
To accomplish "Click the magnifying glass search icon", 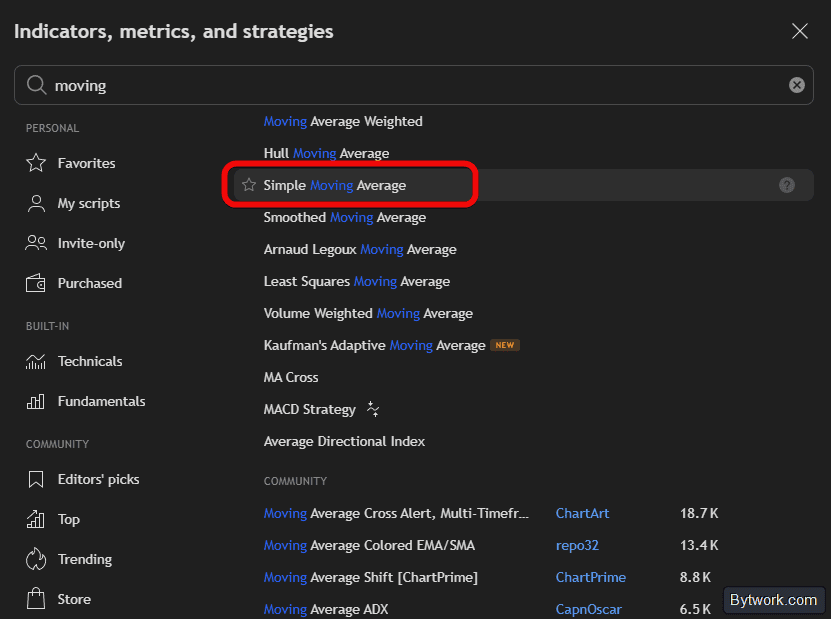I will point(37,85).
